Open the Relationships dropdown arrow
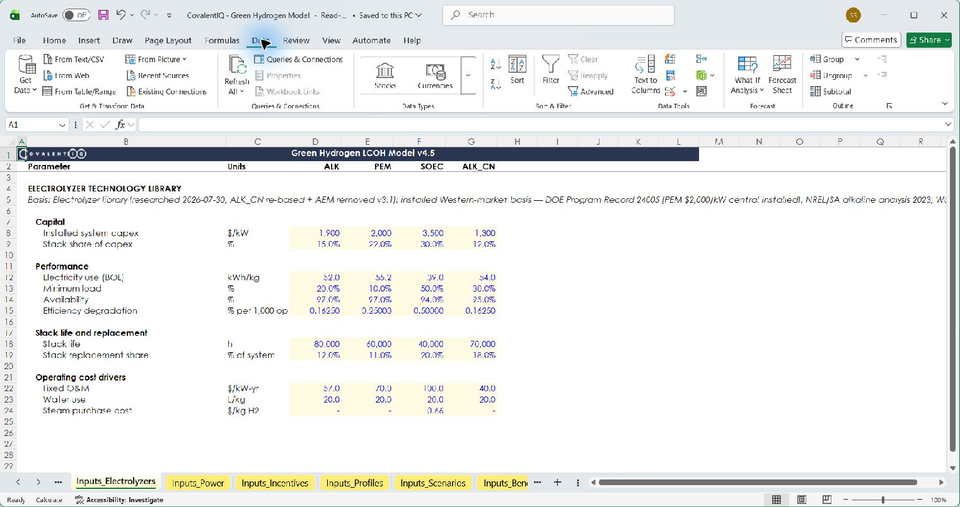 pos(712,75)
